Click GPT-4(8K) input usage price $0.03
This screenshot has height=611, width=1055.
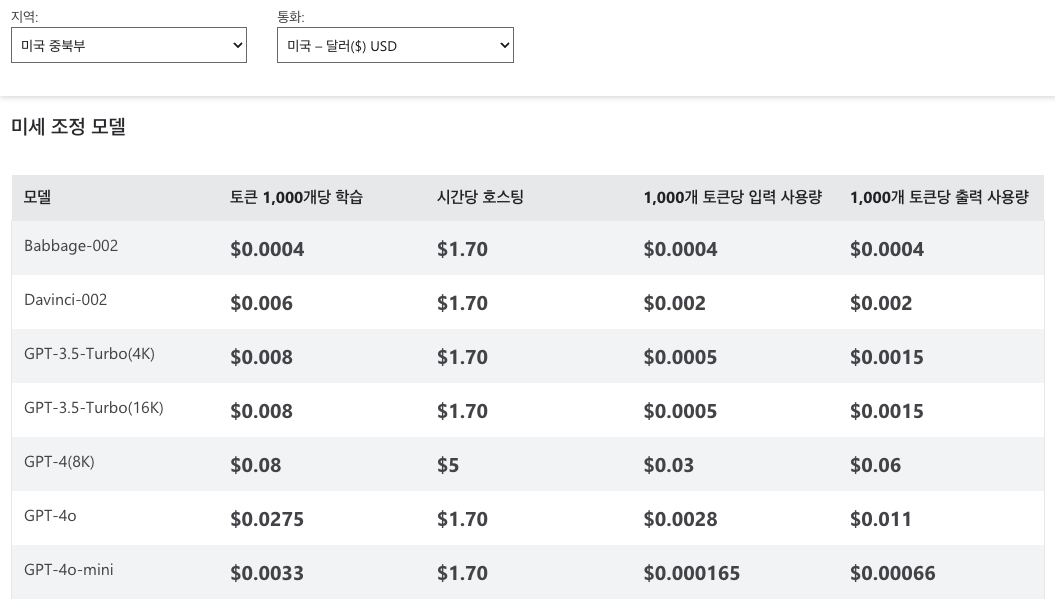(669, 465)
